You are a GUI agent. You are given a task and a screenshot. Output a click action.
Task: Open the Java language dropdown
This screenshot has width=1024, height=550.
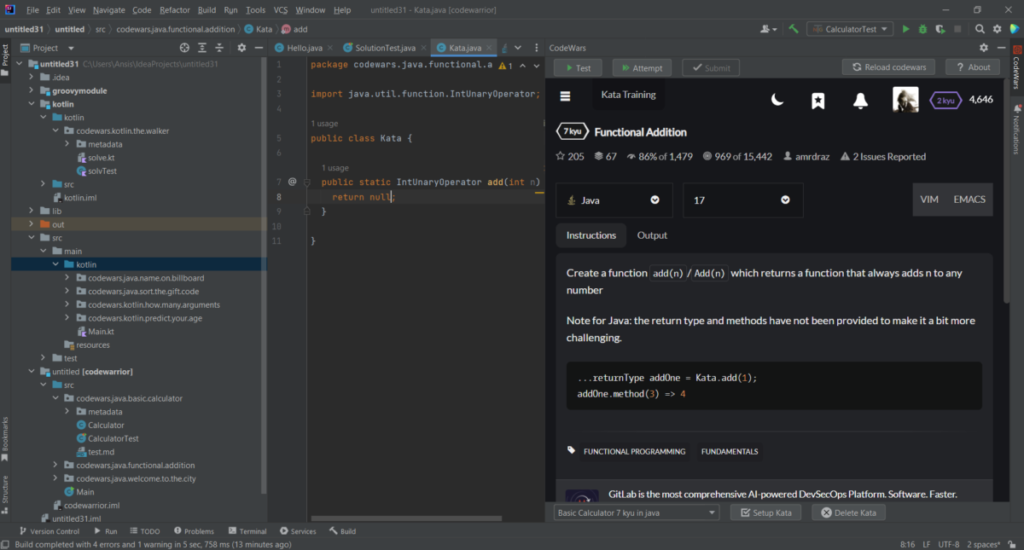tap(613, 200)
